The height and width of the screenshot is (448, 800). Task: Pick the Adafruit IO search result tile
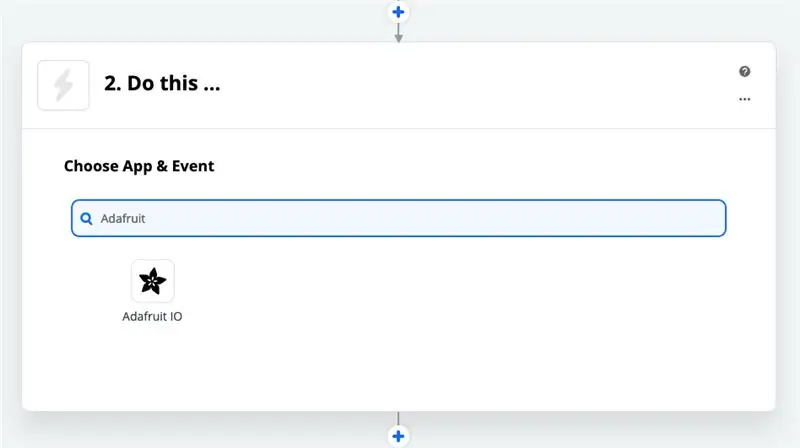click(x=152, y=291)
